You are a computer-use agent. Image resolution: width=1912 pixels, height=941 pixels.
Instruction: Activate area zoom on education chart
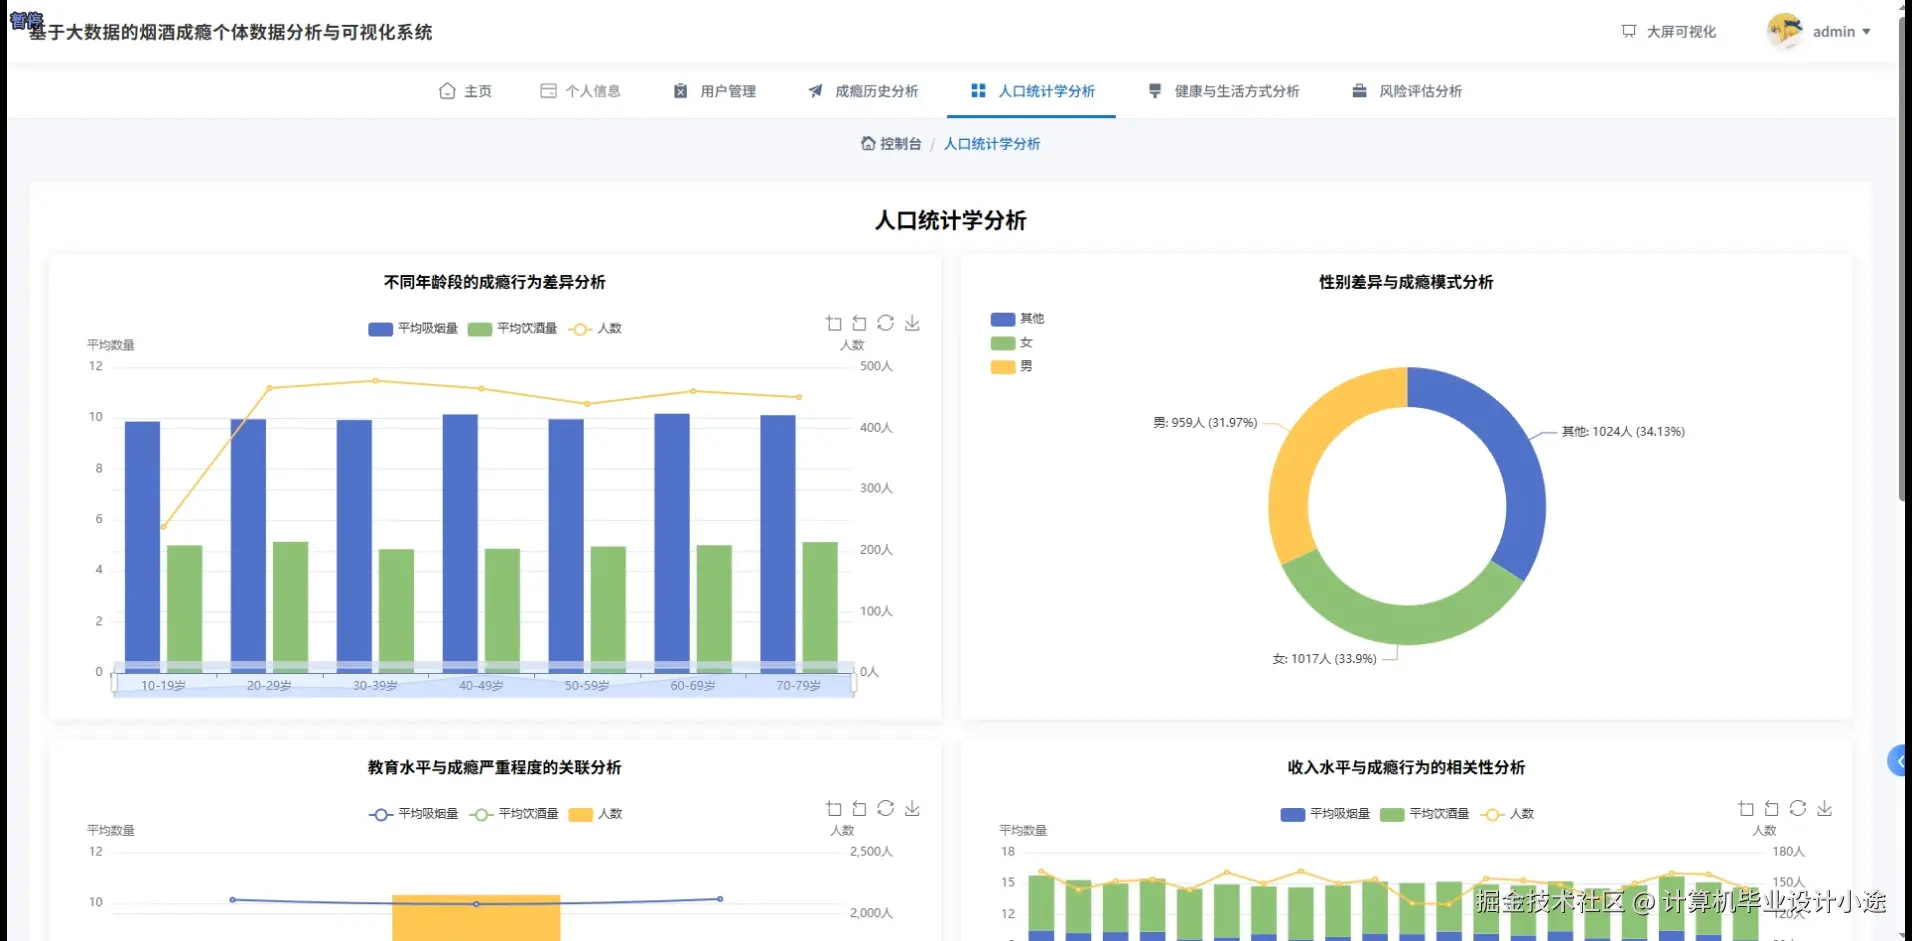point(833,808)
